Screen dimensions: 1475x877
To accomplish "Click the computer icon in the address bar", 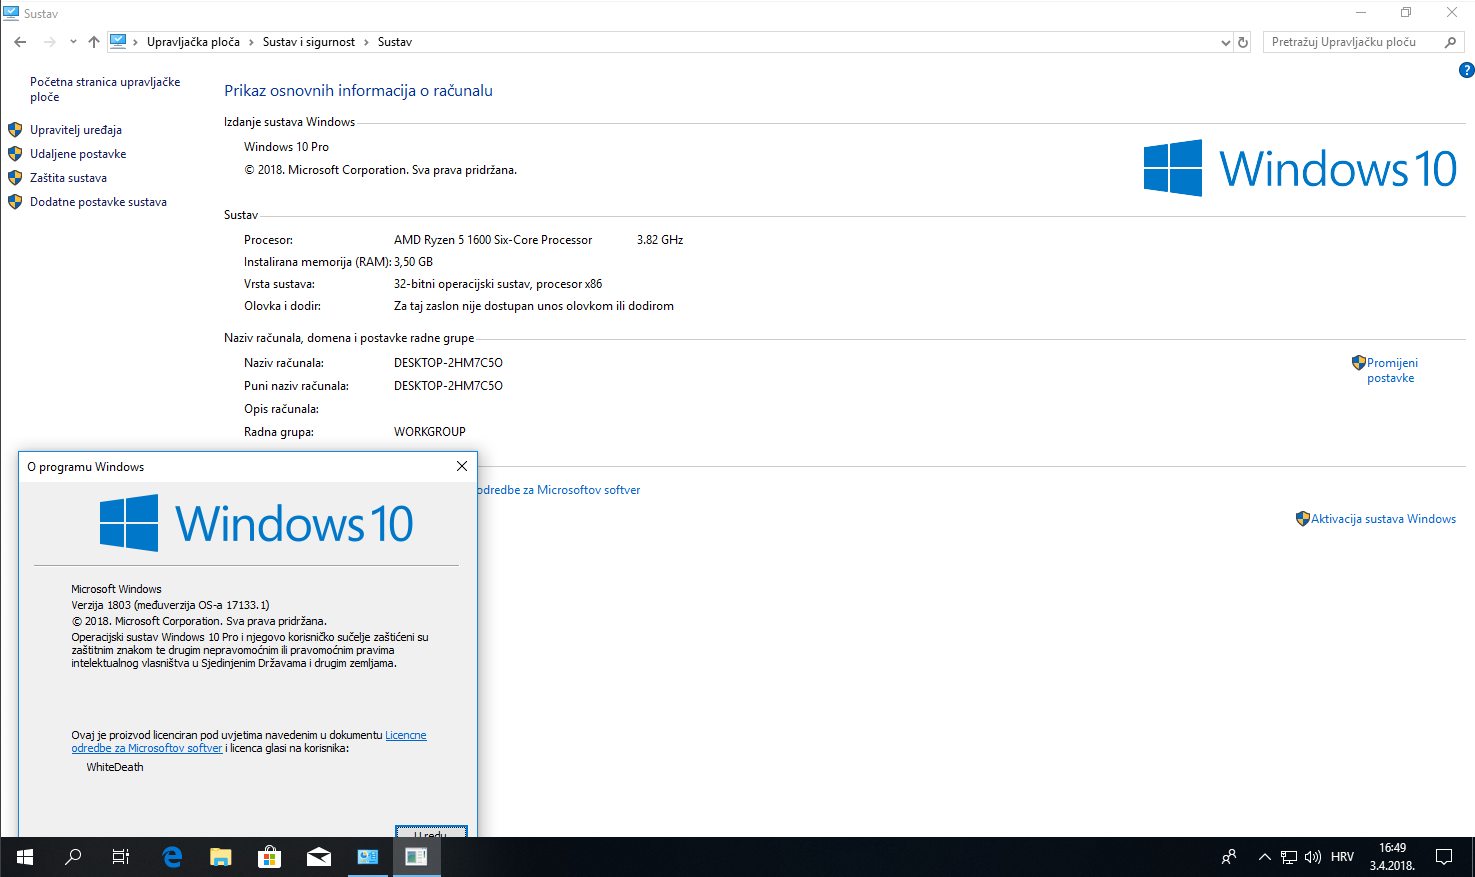I will click(x=118, y=42).
